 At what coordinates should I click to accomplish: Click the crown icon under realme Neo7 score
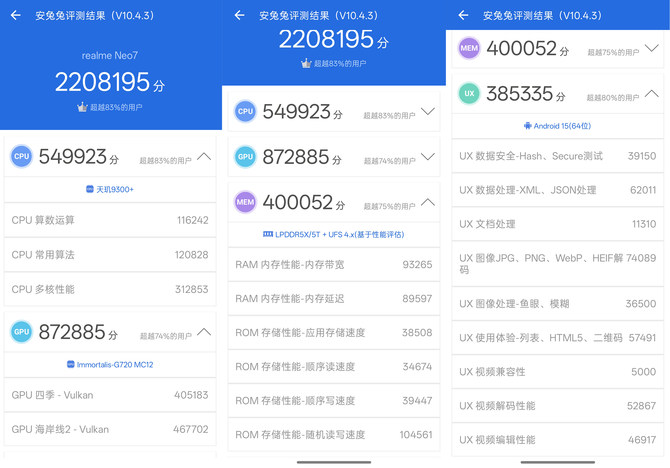82,107
